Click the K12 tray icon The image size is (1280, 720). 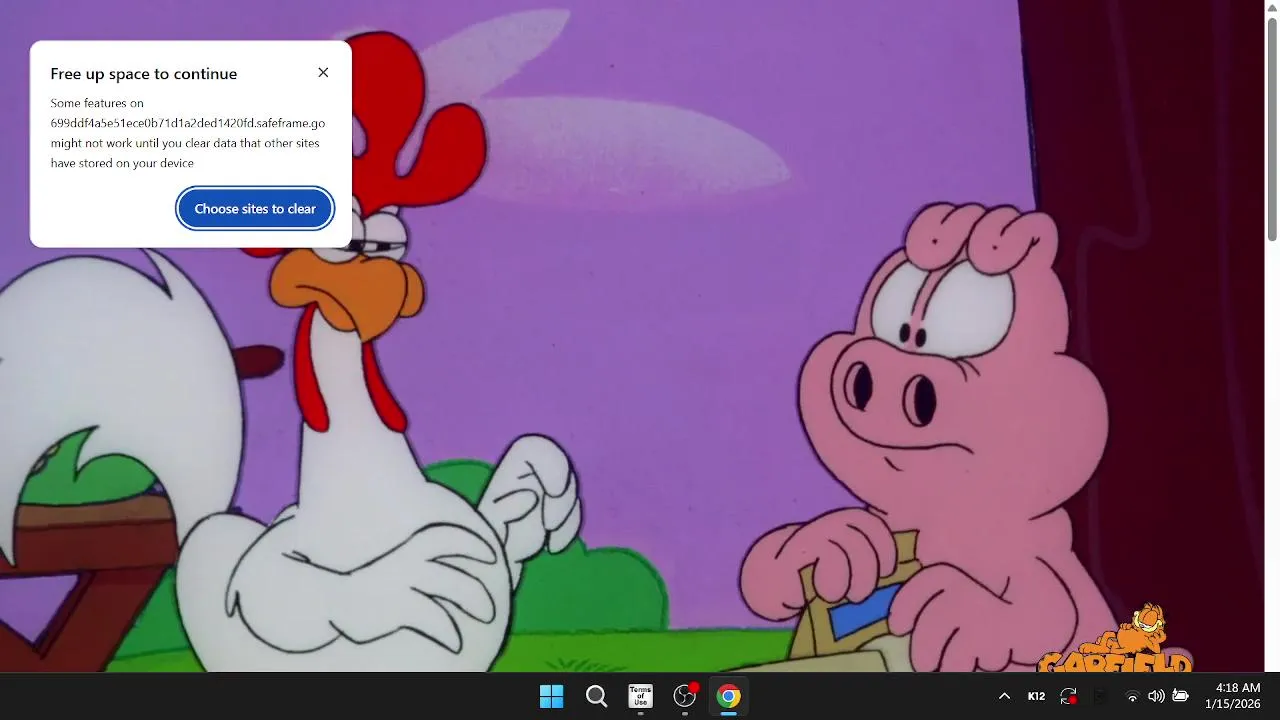click(1037, 696)
